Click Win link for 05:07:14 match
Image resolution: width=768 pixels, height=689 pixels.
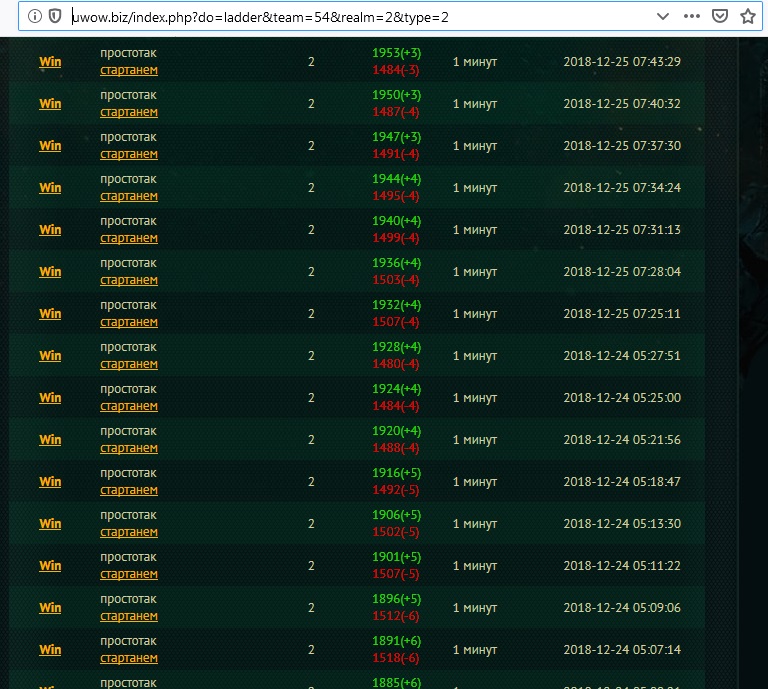(50, 650)
